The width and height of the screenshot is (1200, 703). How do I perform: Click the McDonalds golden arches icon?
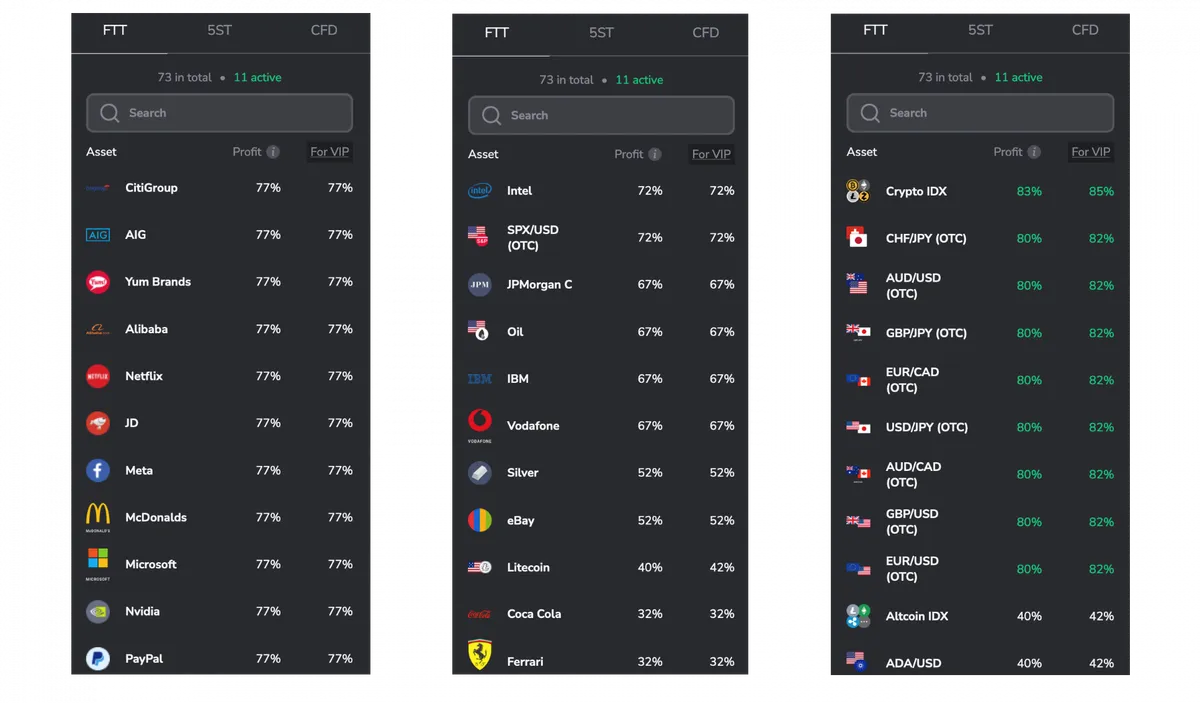[97, 516]
